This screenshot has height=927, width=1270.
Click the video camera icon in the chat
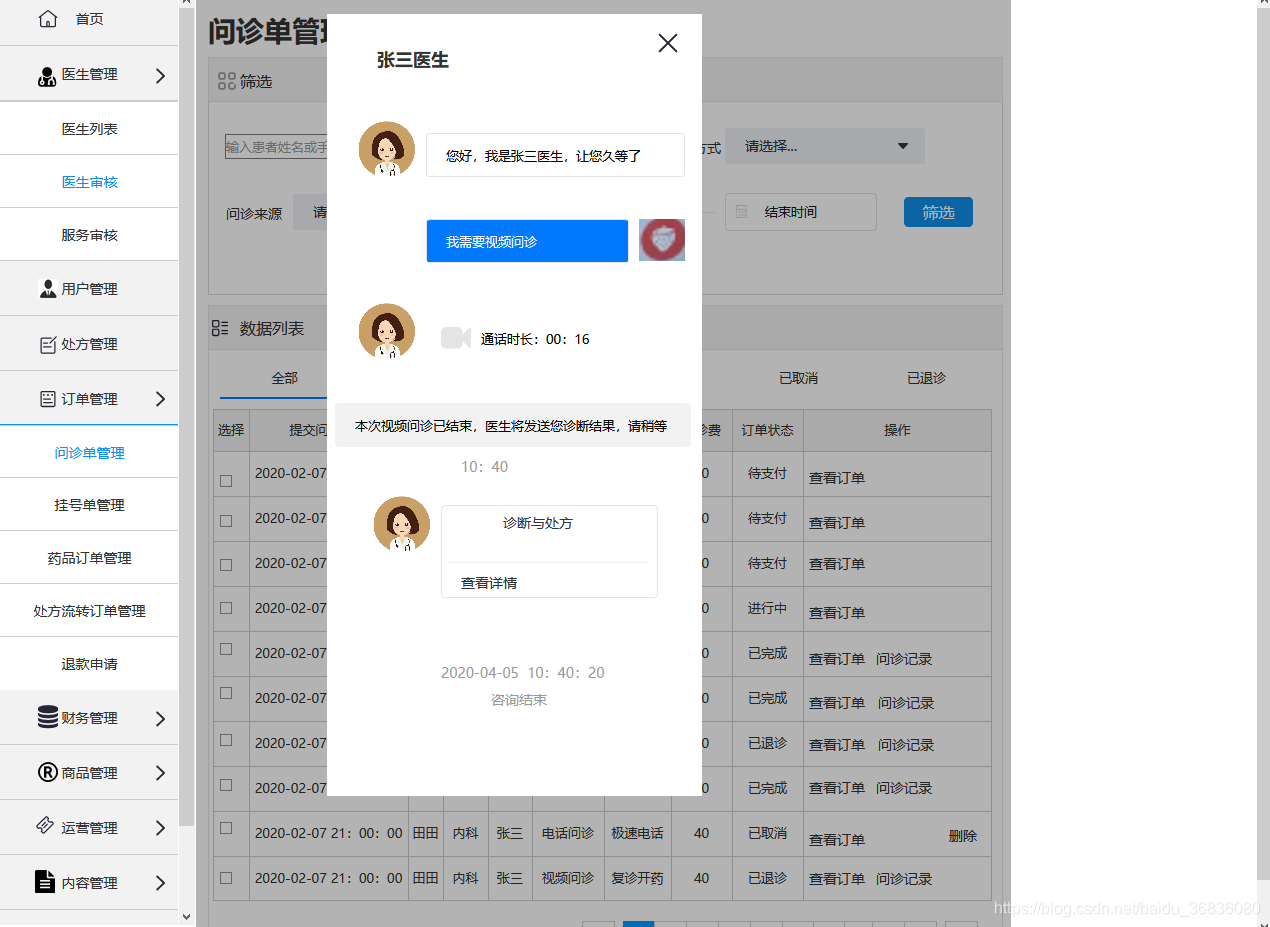pyautogui.click(x=455, y=338)
